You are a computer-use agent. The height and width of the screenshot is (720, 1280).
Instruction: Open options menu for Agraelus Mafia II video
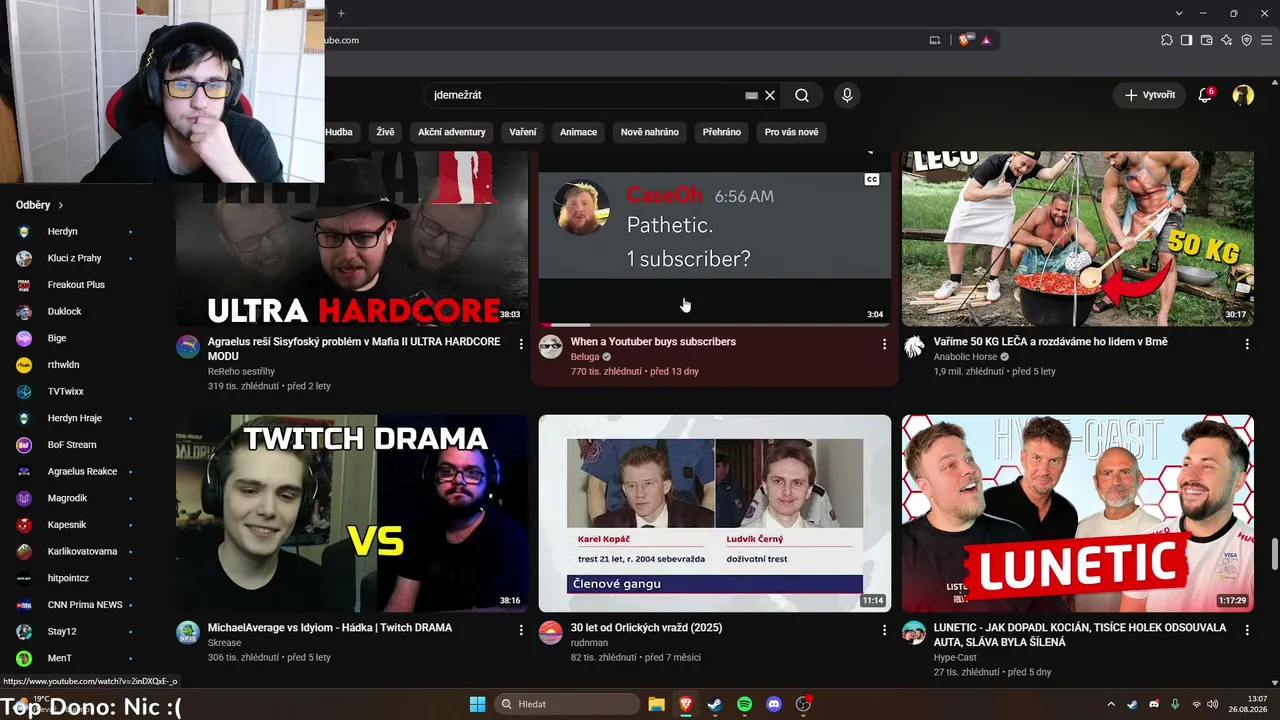pos(521,343)
